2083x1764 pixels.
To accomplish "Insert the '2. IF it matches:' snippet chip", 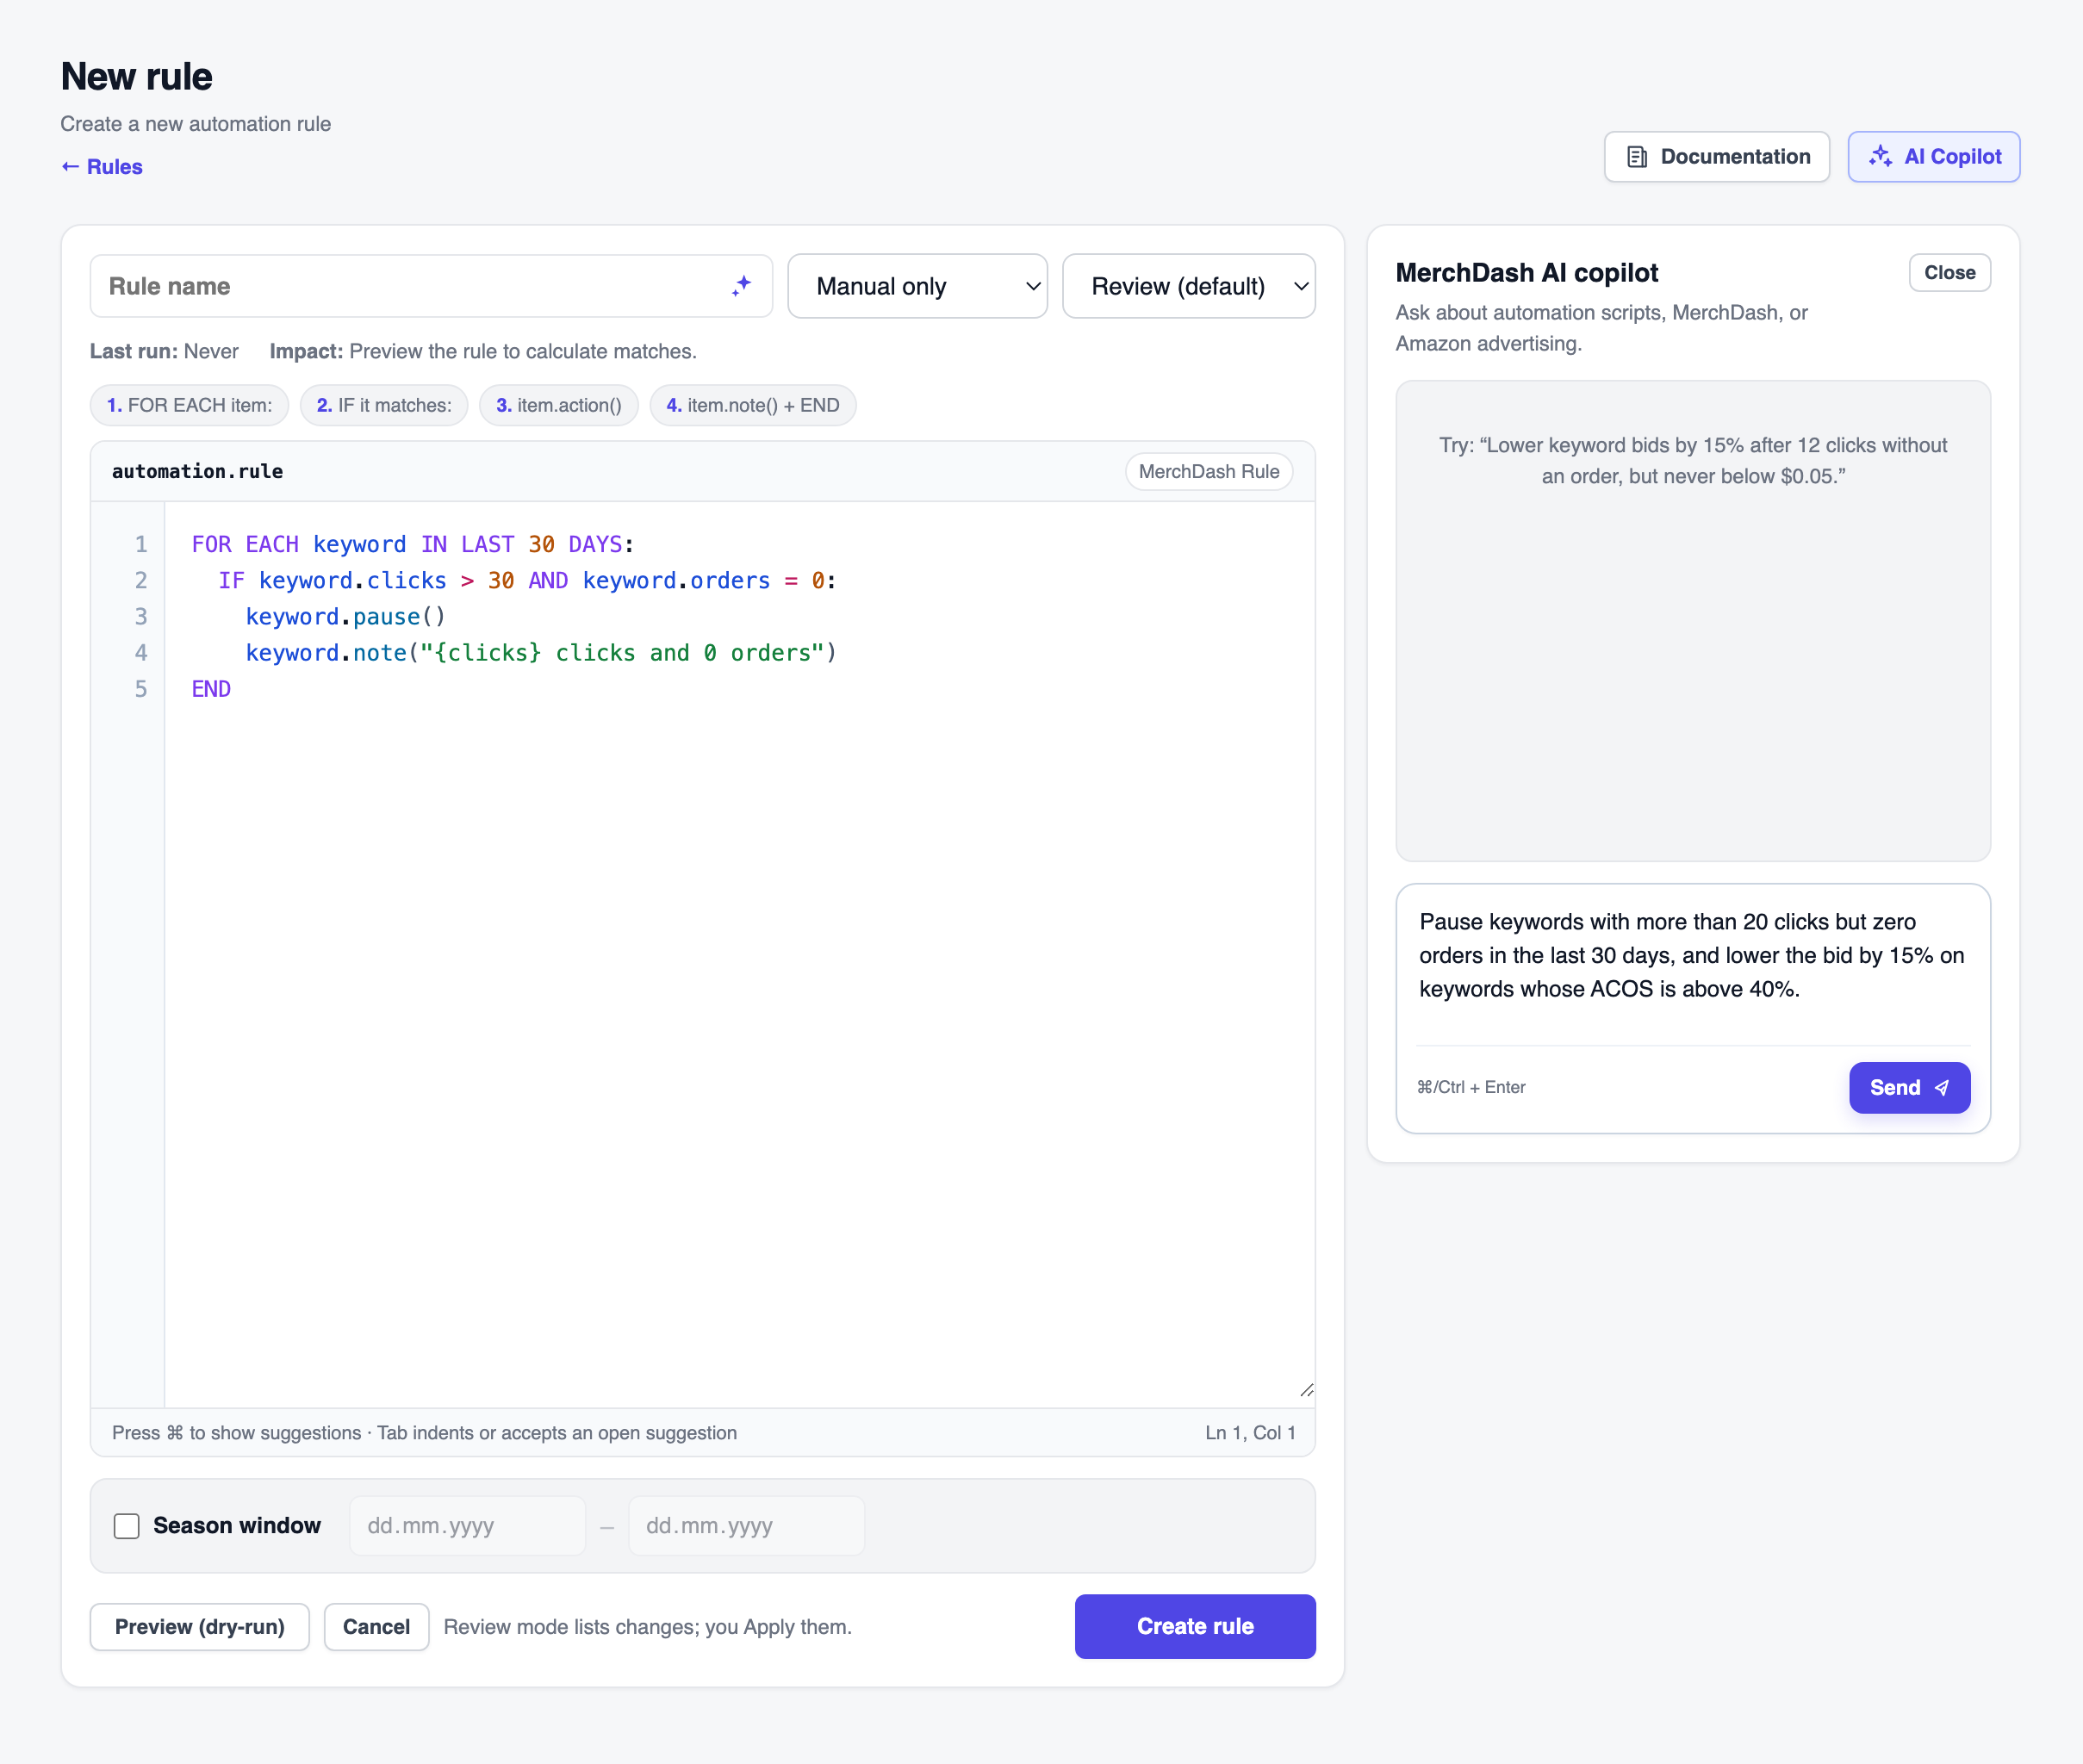I will tap(384, 405).
